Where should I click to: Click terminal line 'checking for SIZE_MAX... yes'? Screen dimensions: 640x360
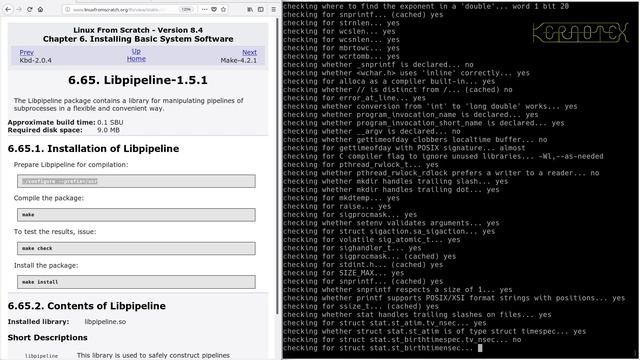343,273
